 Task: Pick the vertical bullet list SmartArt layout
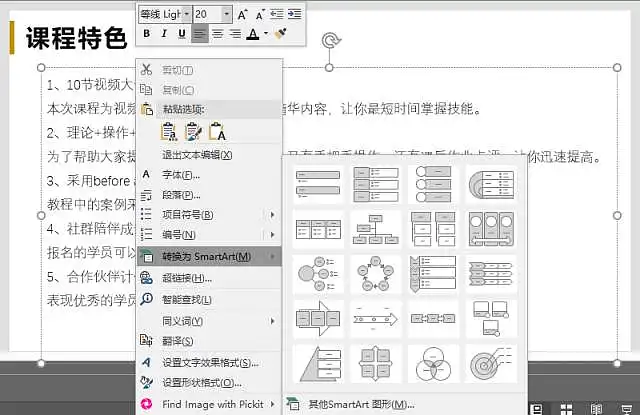[318, 184]
